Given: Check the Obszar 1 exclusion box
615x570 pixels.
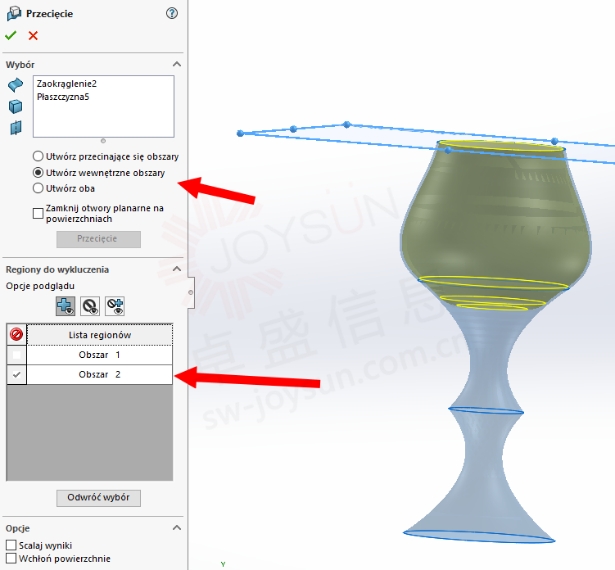Looking at the screenshot, I should [x=16, y=355].
